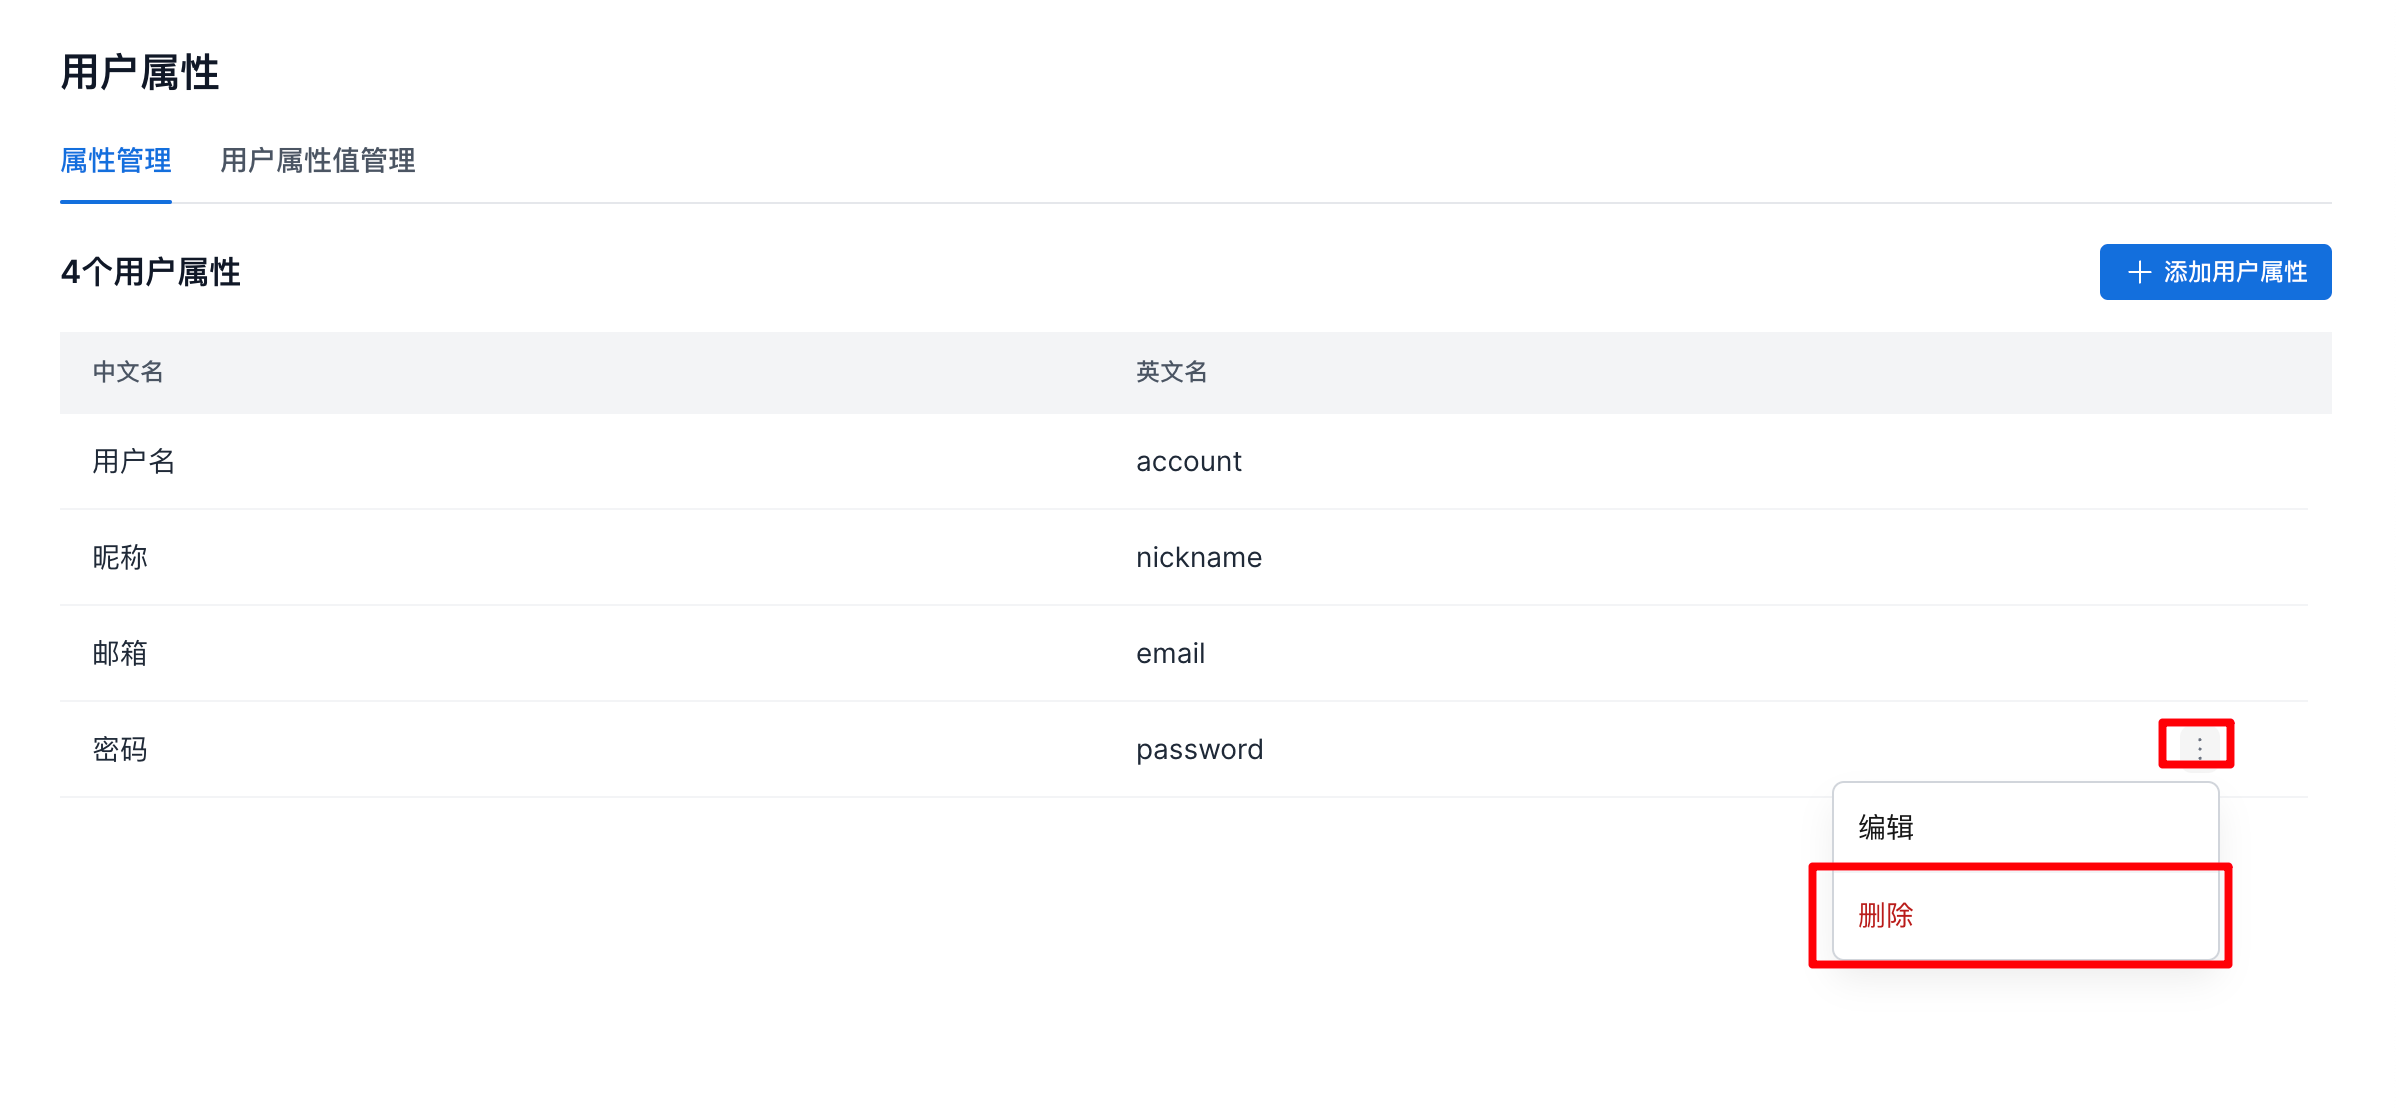
Task: Click the three-dot menu icon in the password row
Action: [x=2199, y=747]
